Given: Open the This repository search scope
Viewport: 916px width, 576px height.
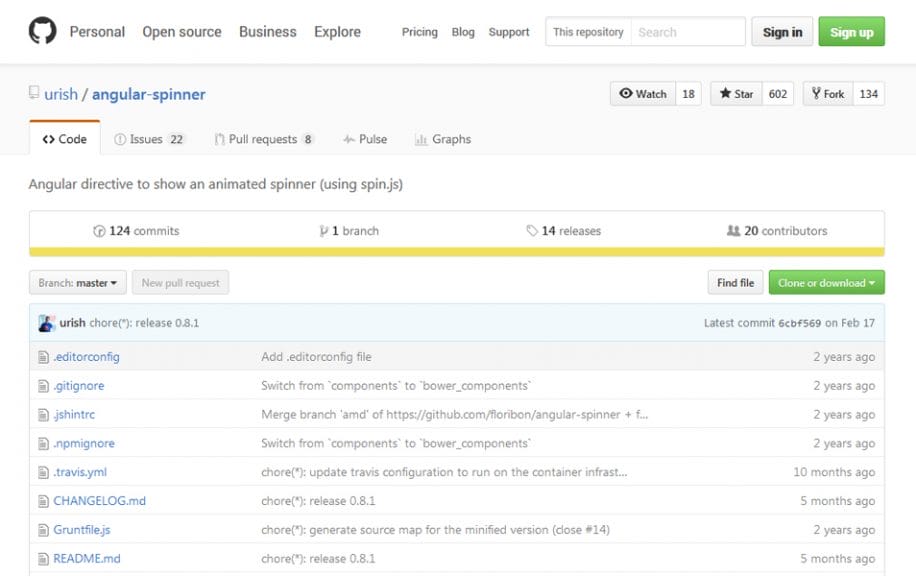Looking at the screenshot, I should [x=588, y=31].
